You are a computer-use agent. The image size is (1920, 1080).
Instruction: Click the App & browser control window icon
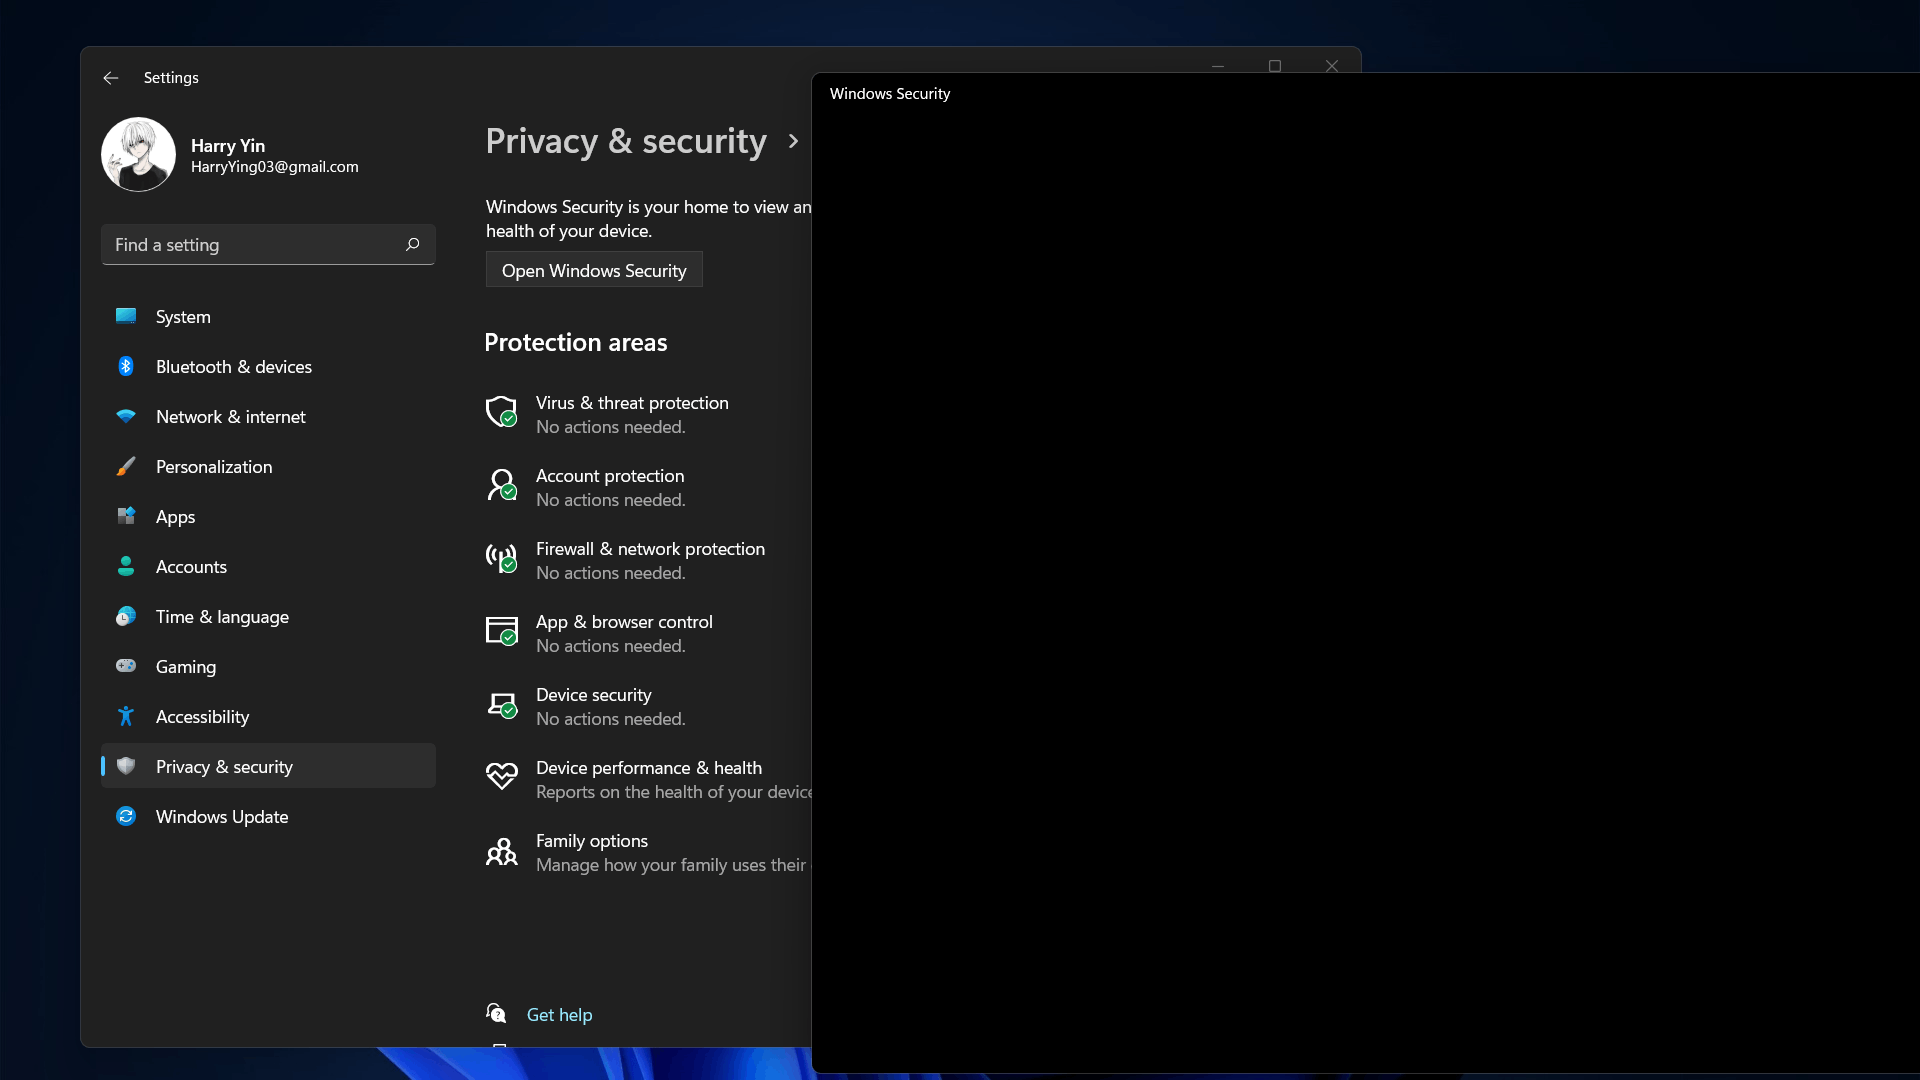501,631
